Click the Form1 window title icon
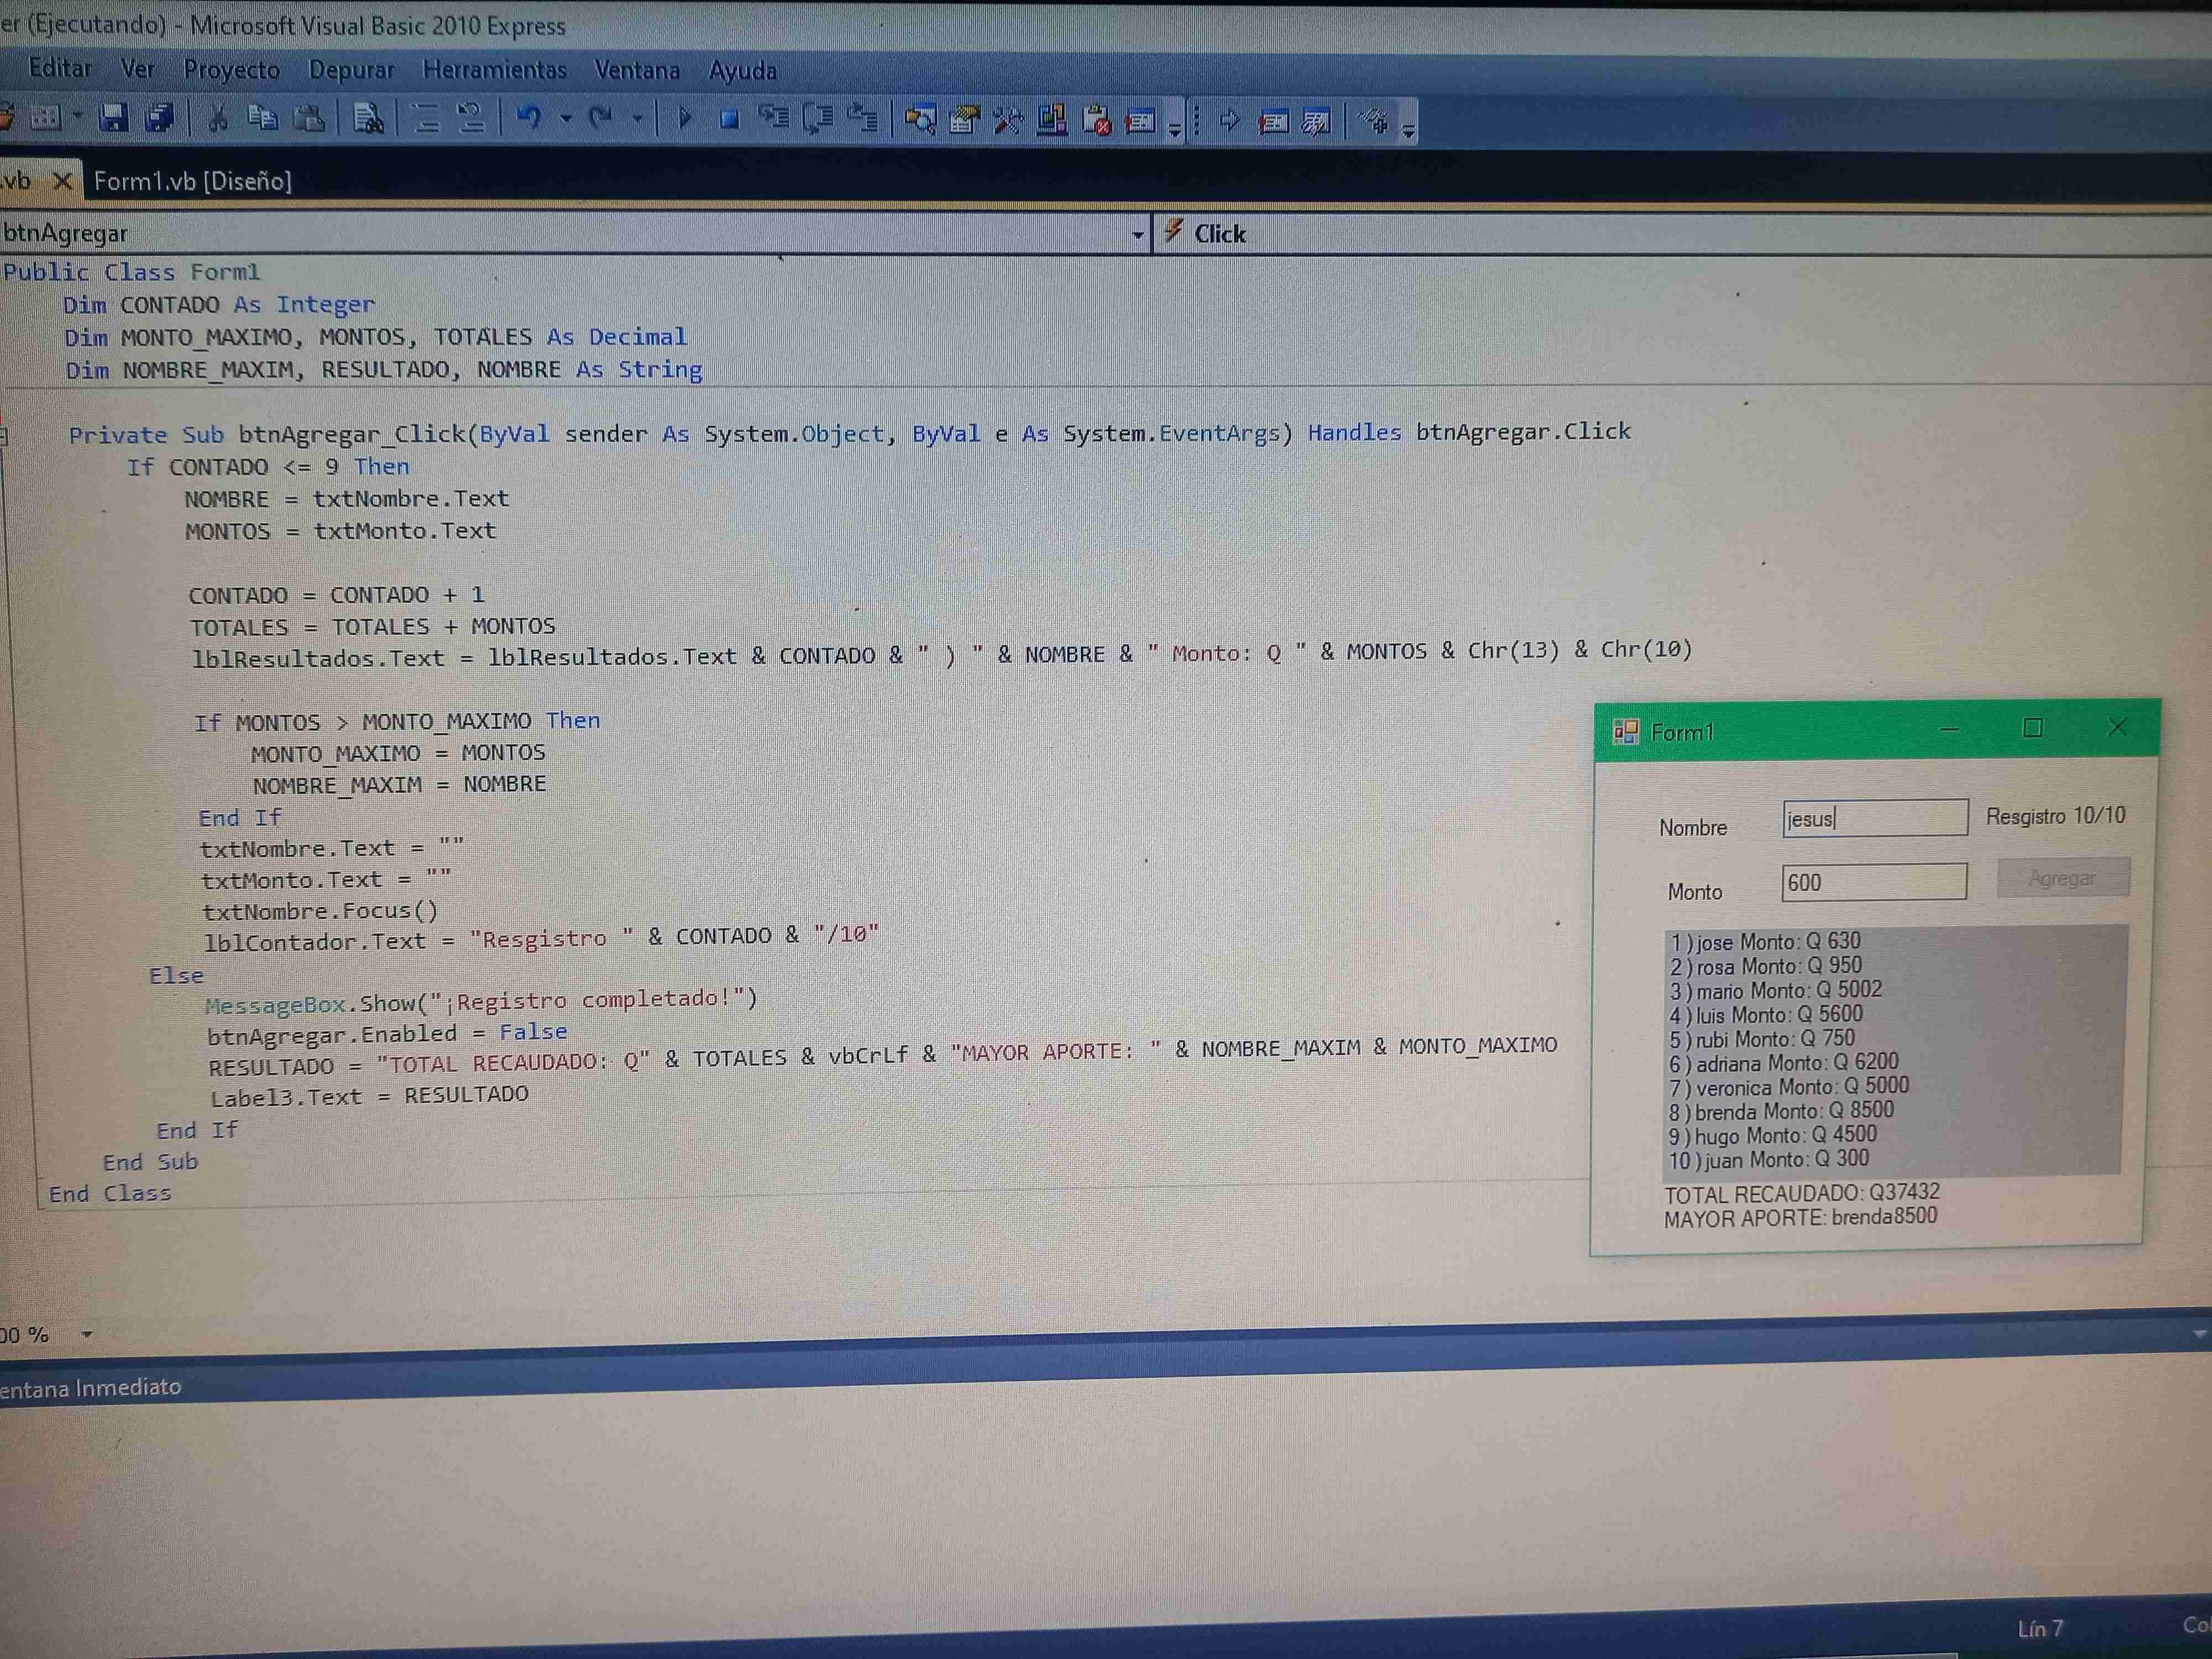 (x=1625, y=732)
